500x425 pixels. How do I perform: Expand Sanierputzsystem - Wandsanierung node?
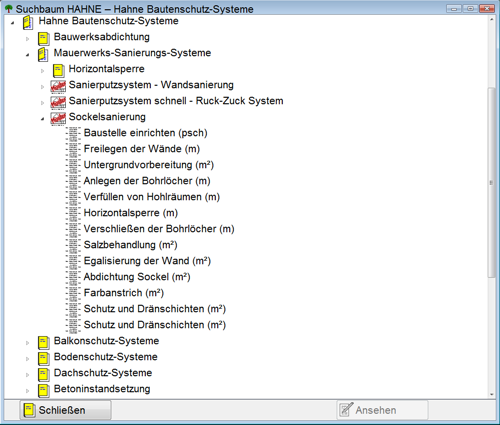pos(43,87)
